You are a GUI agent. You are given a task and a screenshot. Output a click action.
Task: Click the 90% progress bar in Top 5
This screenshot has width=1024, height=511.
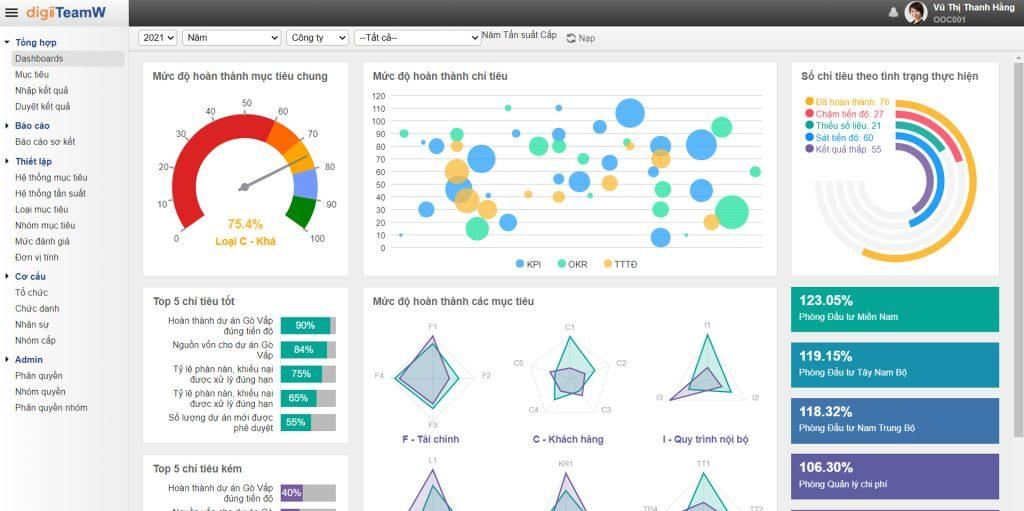(307, 325)
